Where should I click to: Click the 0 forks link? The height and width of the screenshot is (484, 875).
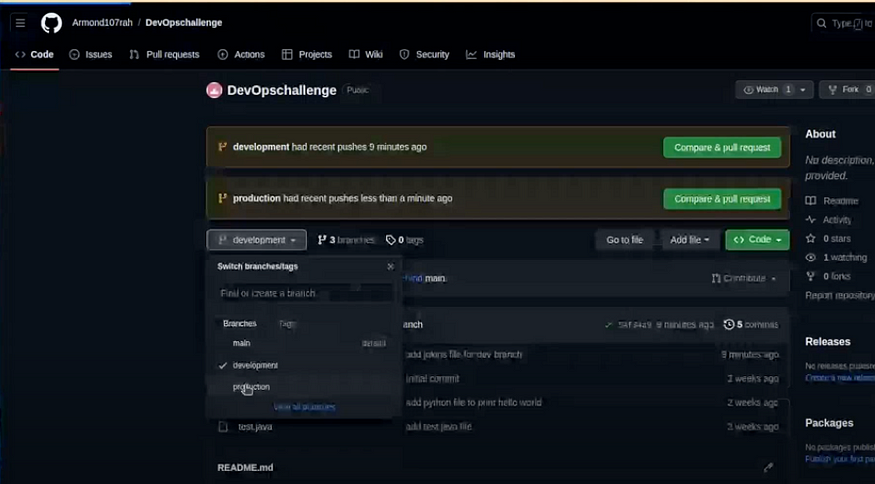click(836, 276)
